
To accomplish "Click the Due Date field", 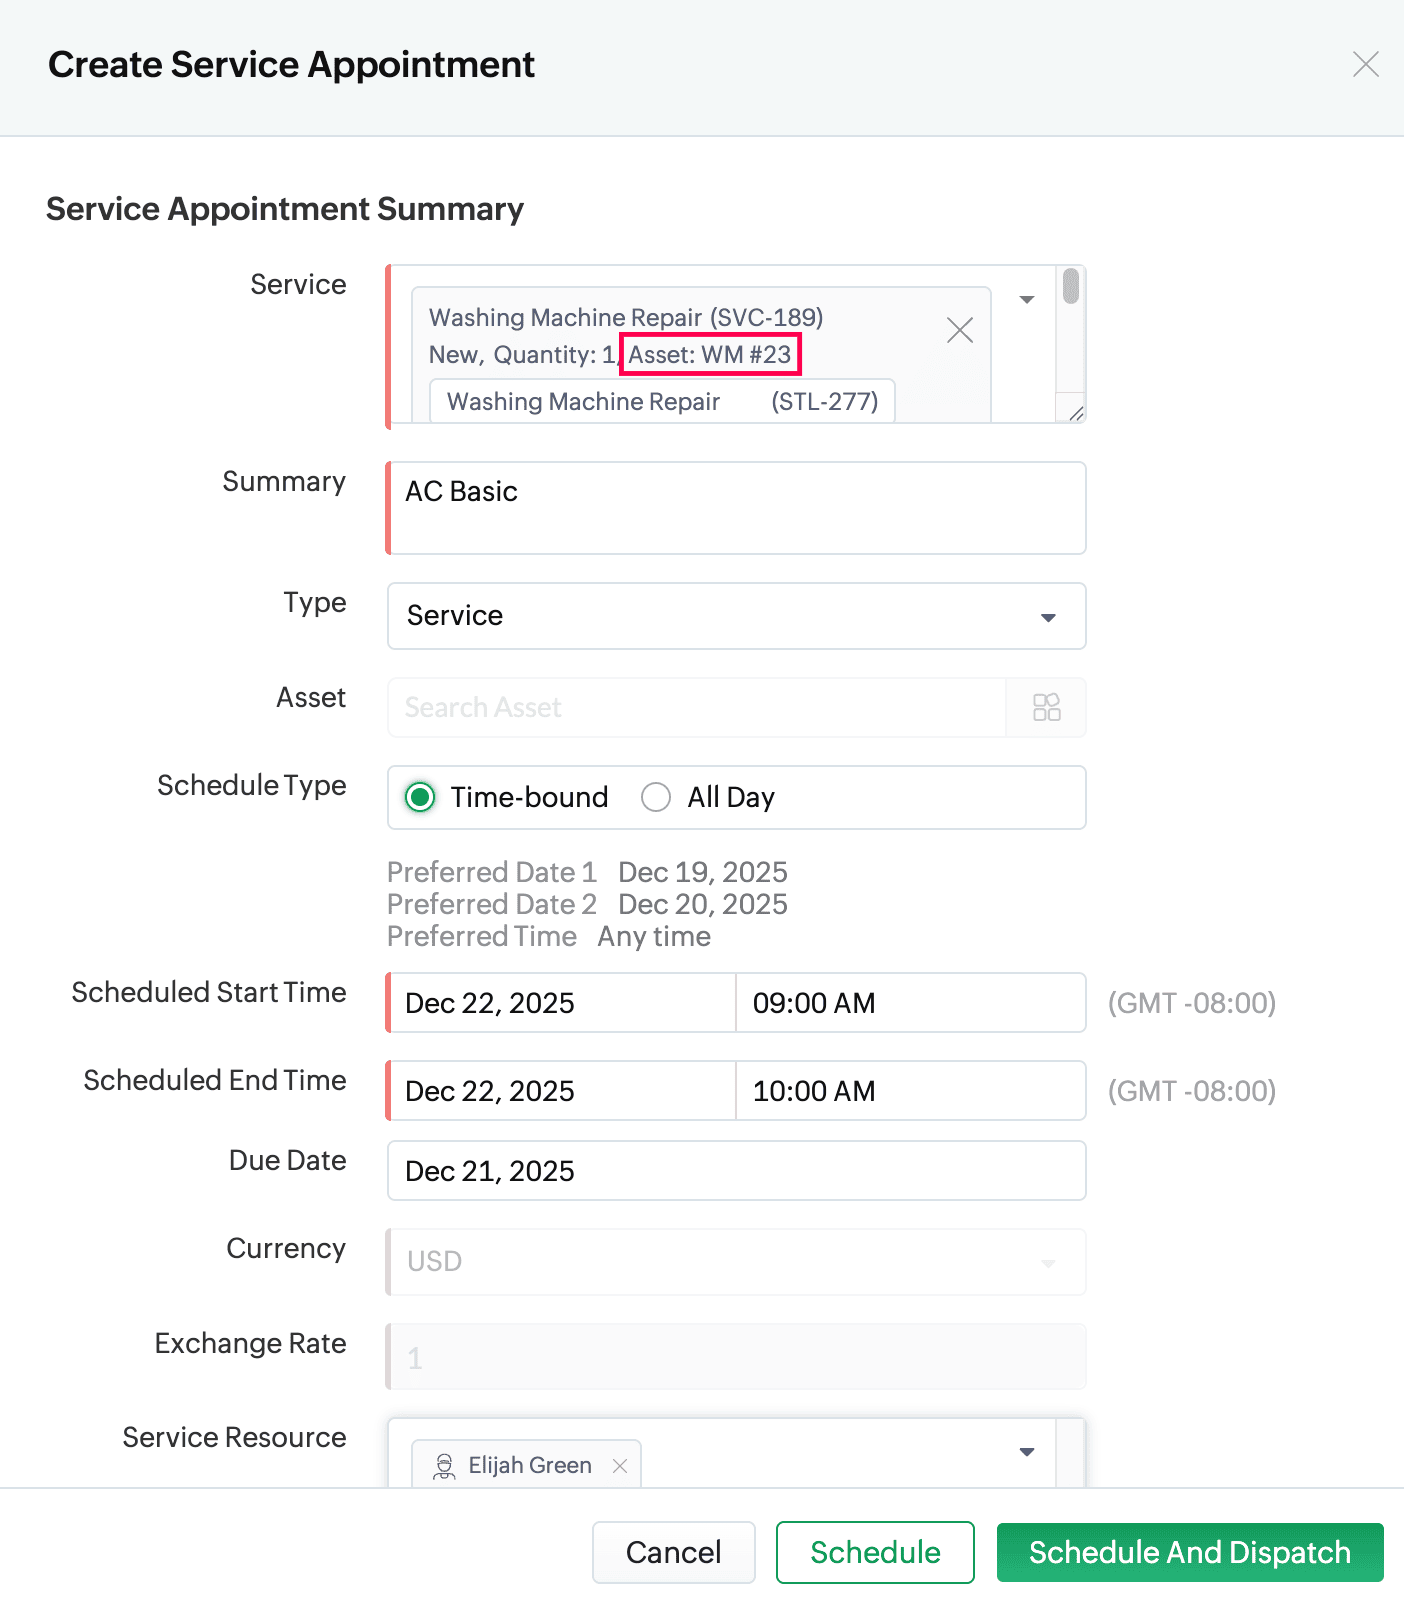I will coord(736,1171).
